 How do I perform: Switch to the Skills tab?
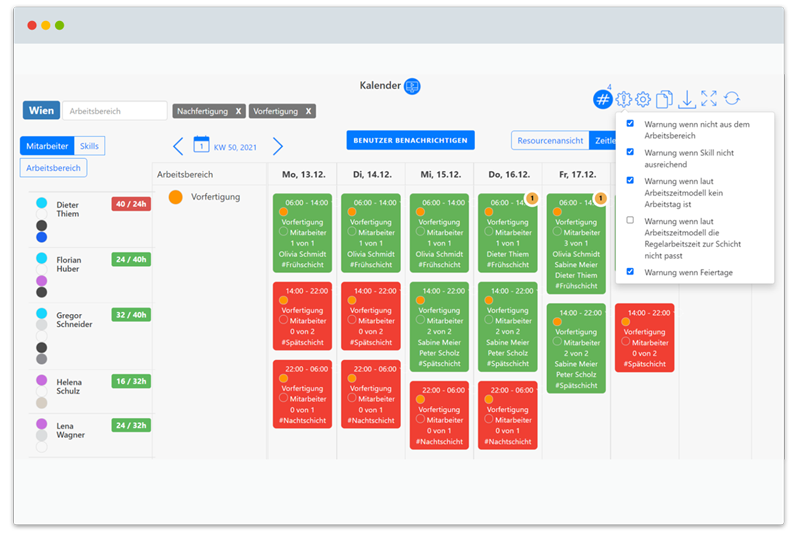(89, 146)
